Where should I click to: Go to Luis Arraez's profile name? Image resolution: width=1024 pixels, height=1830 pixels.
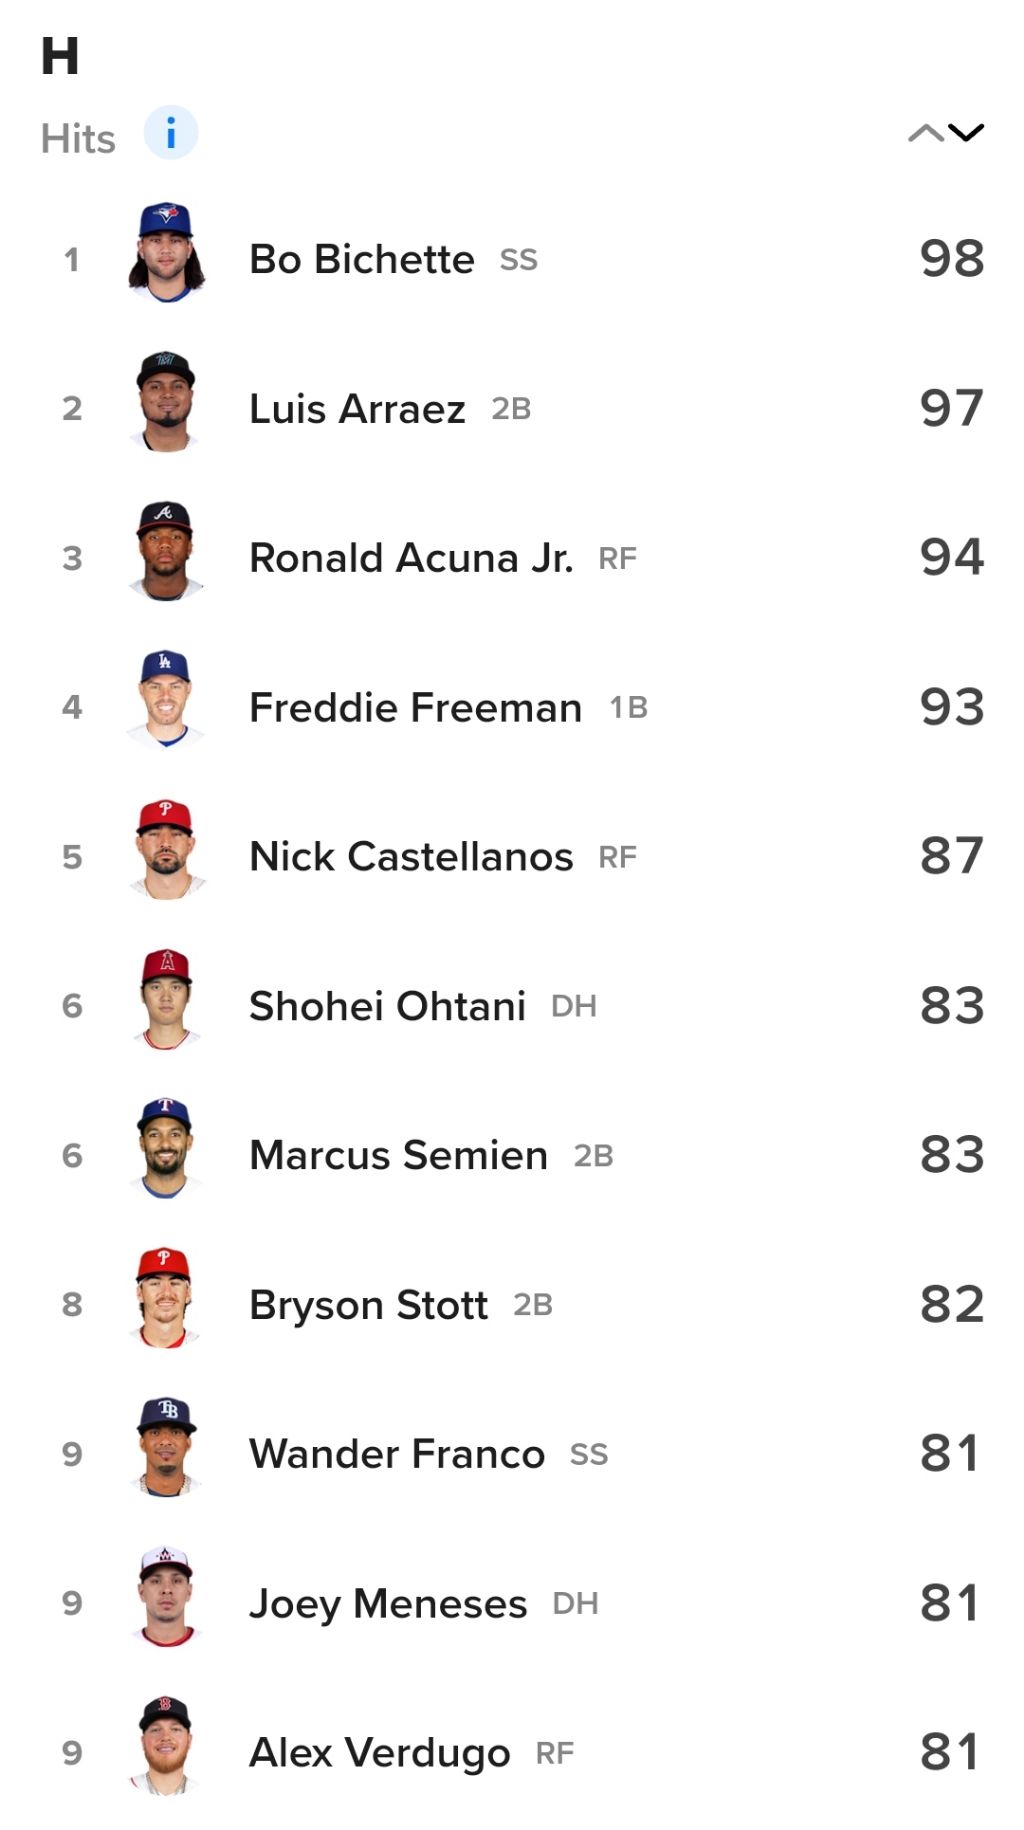point(357,408)
